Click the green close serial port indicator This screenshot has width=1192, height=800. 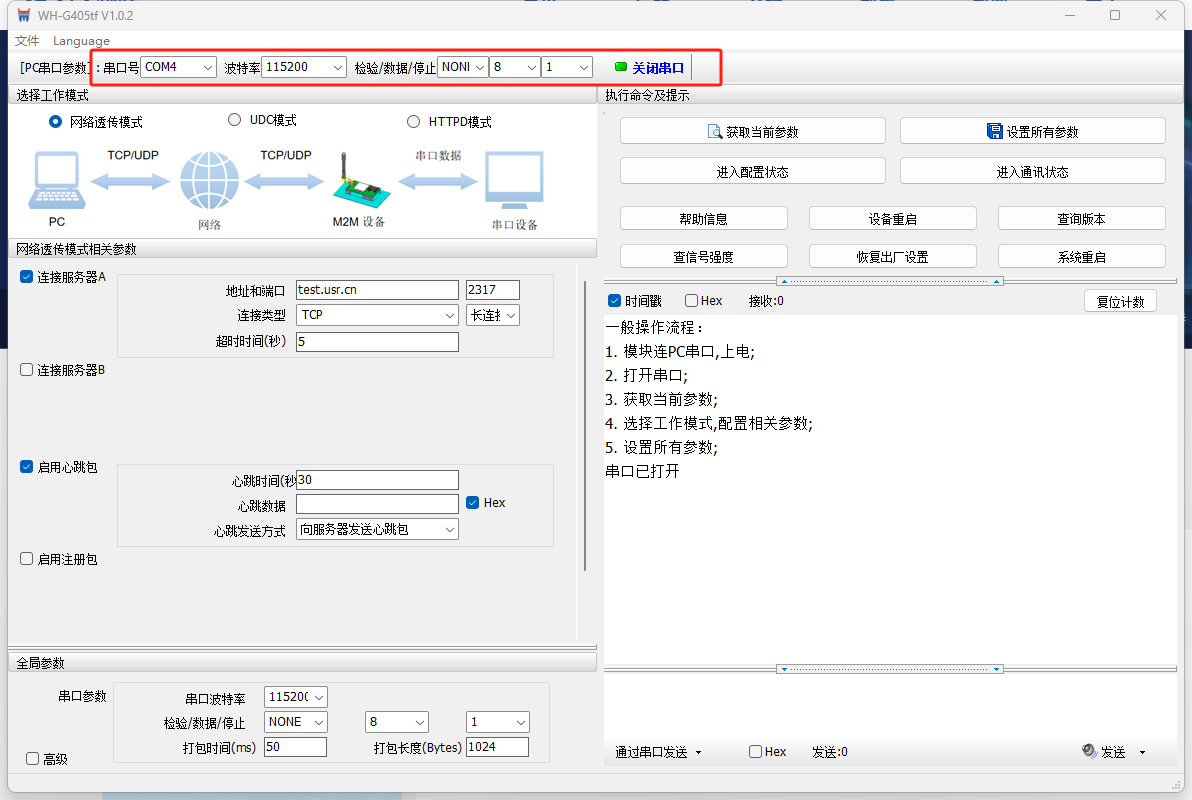pos(621,67)
